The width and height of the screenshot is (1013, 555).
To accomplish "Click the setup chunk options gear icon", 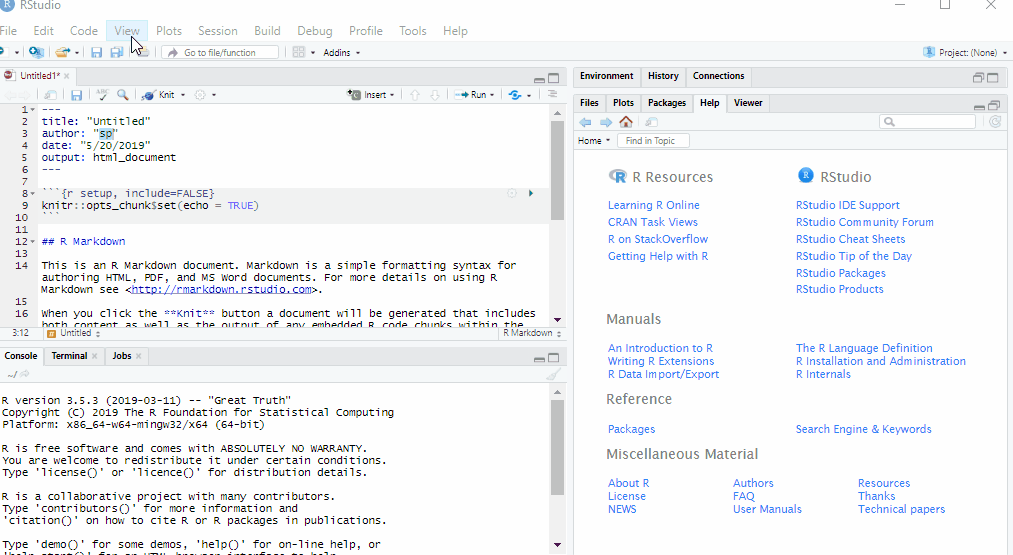I will coord(512,193).
